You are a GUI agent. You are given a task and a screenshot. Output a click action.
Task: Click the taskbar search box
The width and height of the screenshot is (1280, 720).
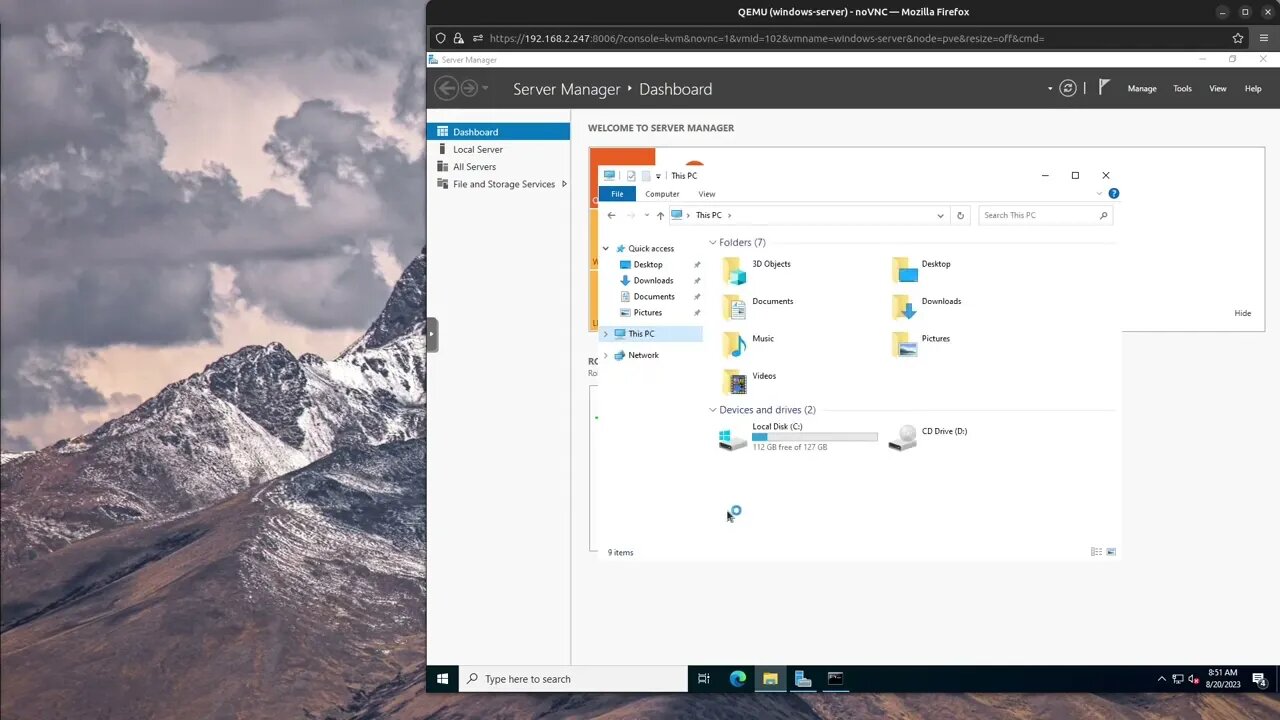click(573, 679)
